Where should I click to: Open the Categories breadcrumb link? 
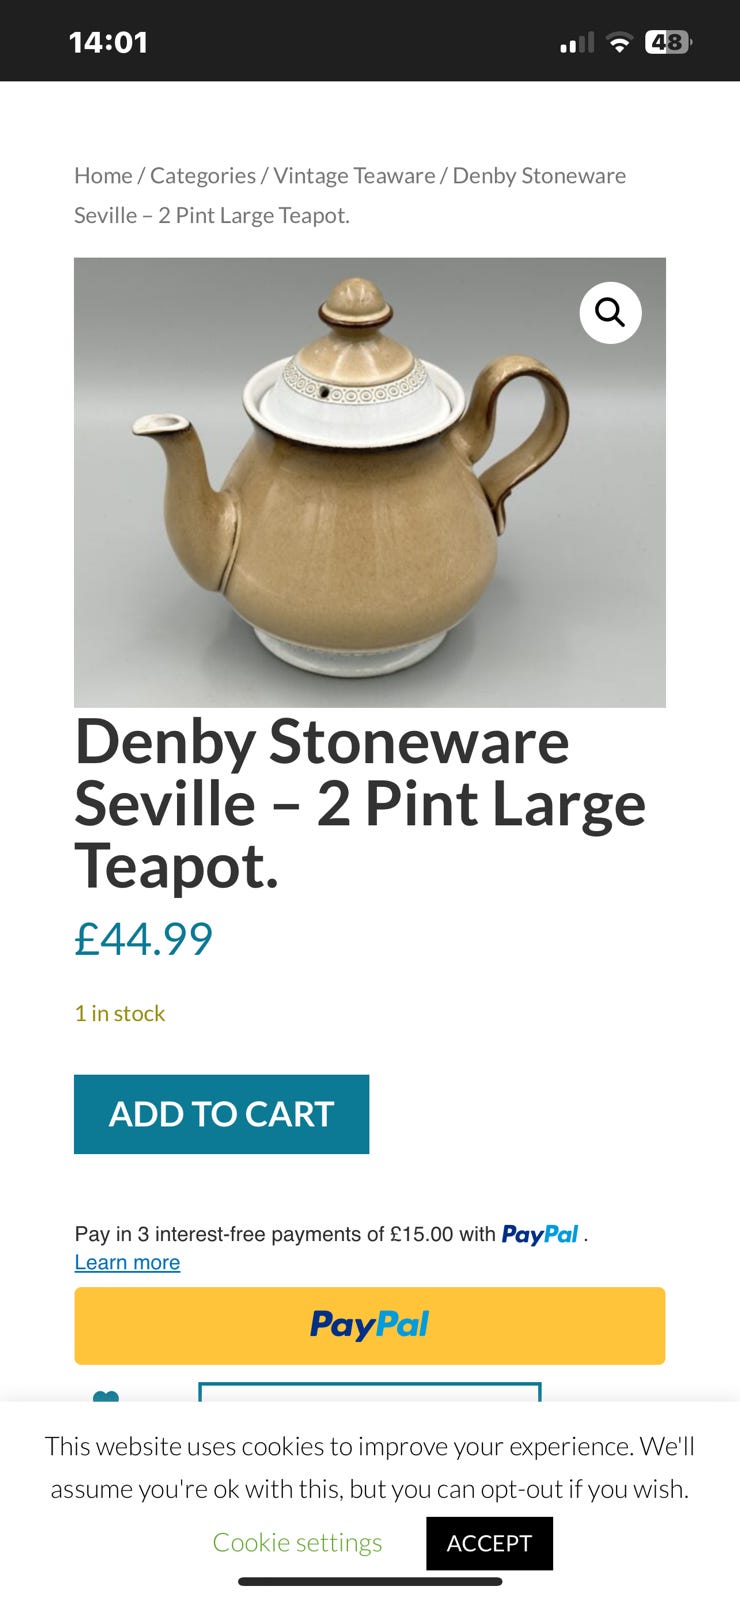pyautogui.click(x=203, y=175)
